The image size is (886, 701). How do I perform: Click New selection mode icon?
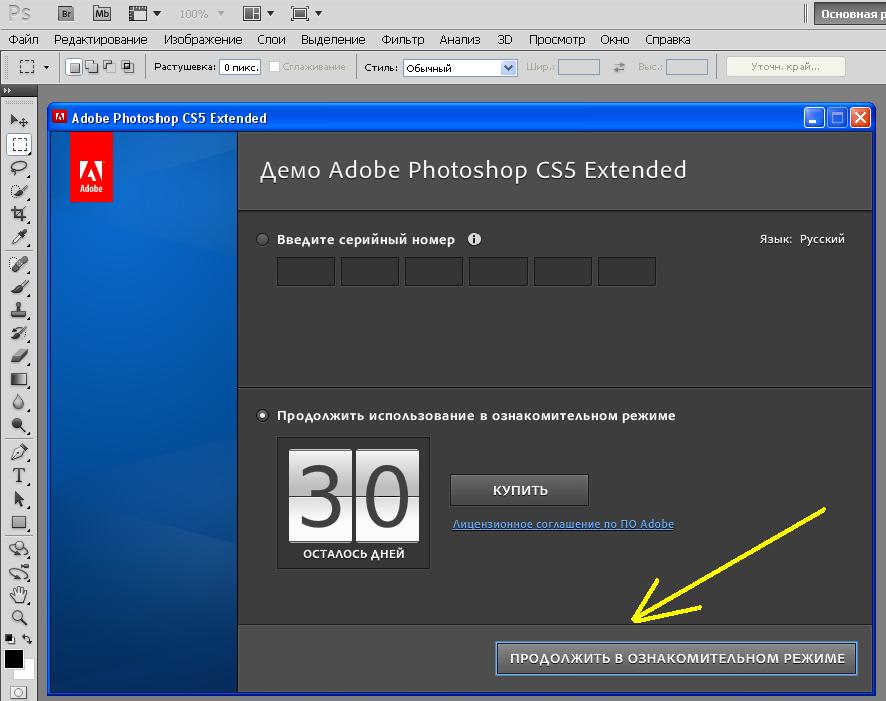point(74,67)
